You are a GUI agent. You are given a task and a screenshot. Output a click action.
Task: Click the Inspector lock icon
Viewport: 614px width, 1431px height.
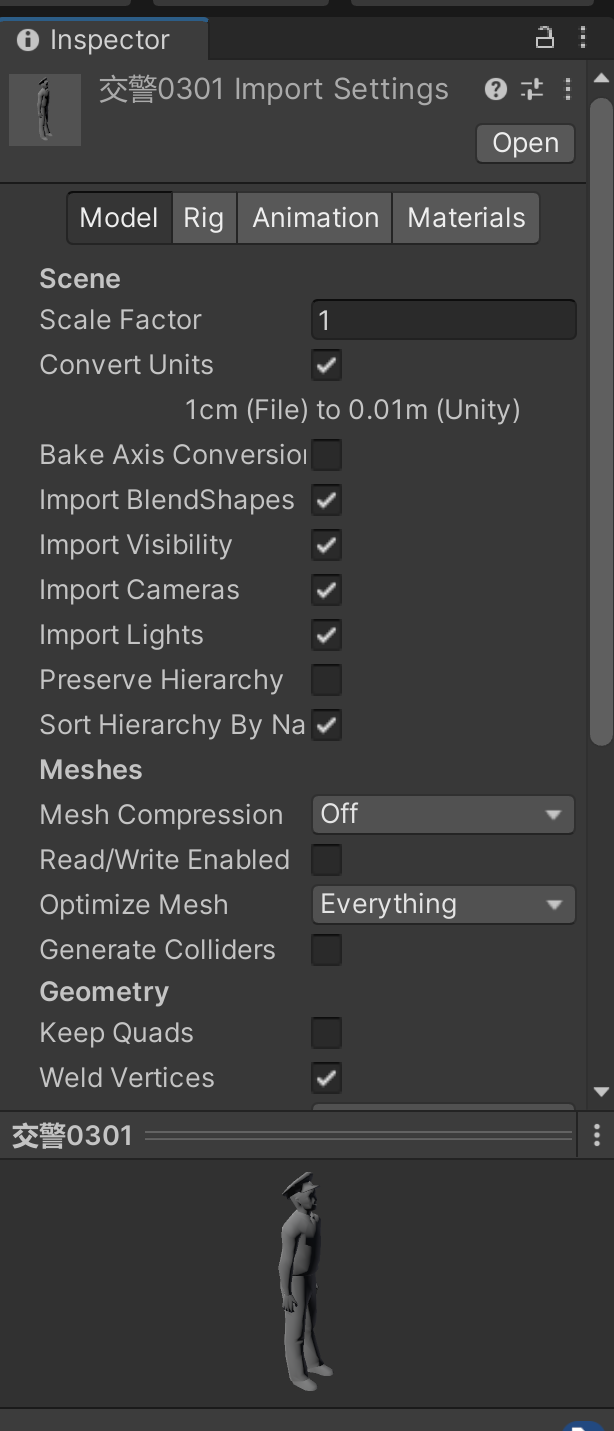(x=544, y=39)
